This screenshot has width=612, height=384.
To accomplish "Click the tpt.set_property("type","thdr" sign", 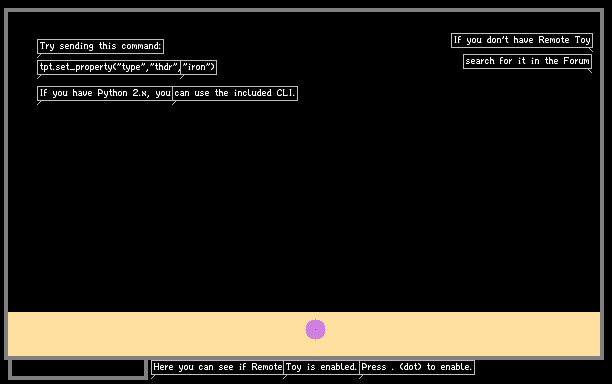I will [x=109, y=67].
